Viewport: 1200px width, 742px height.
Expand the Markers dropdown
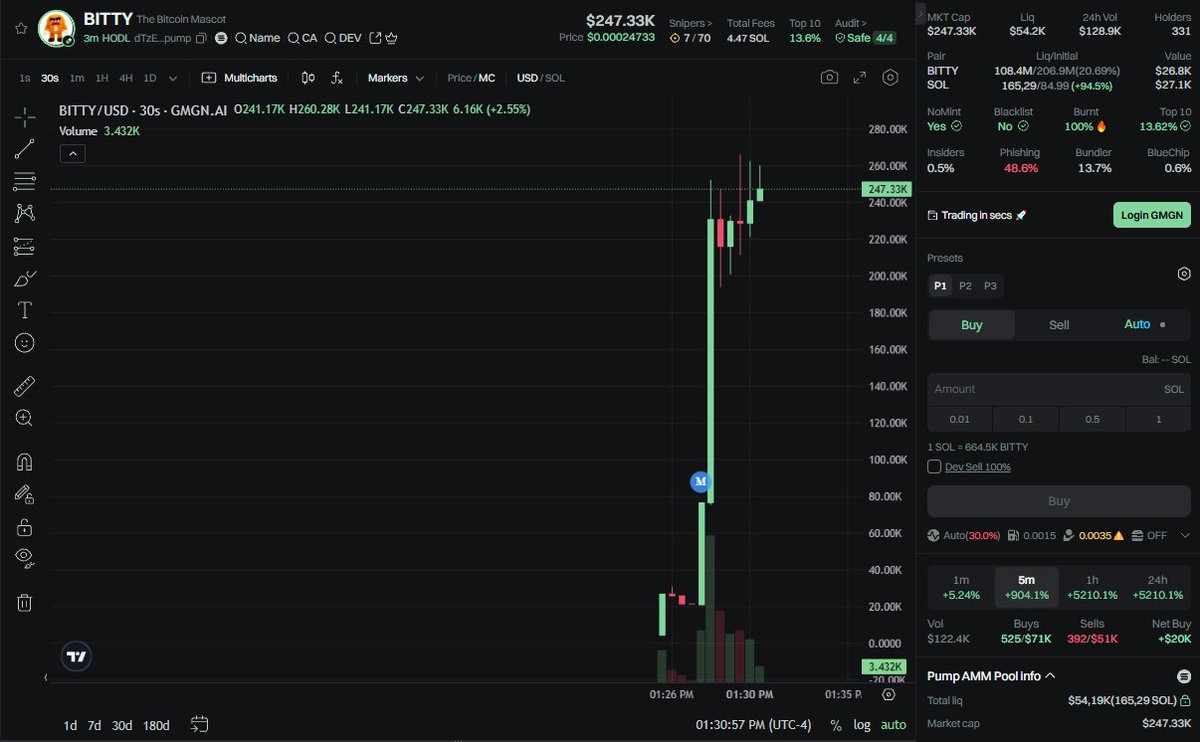coord(395,78)
